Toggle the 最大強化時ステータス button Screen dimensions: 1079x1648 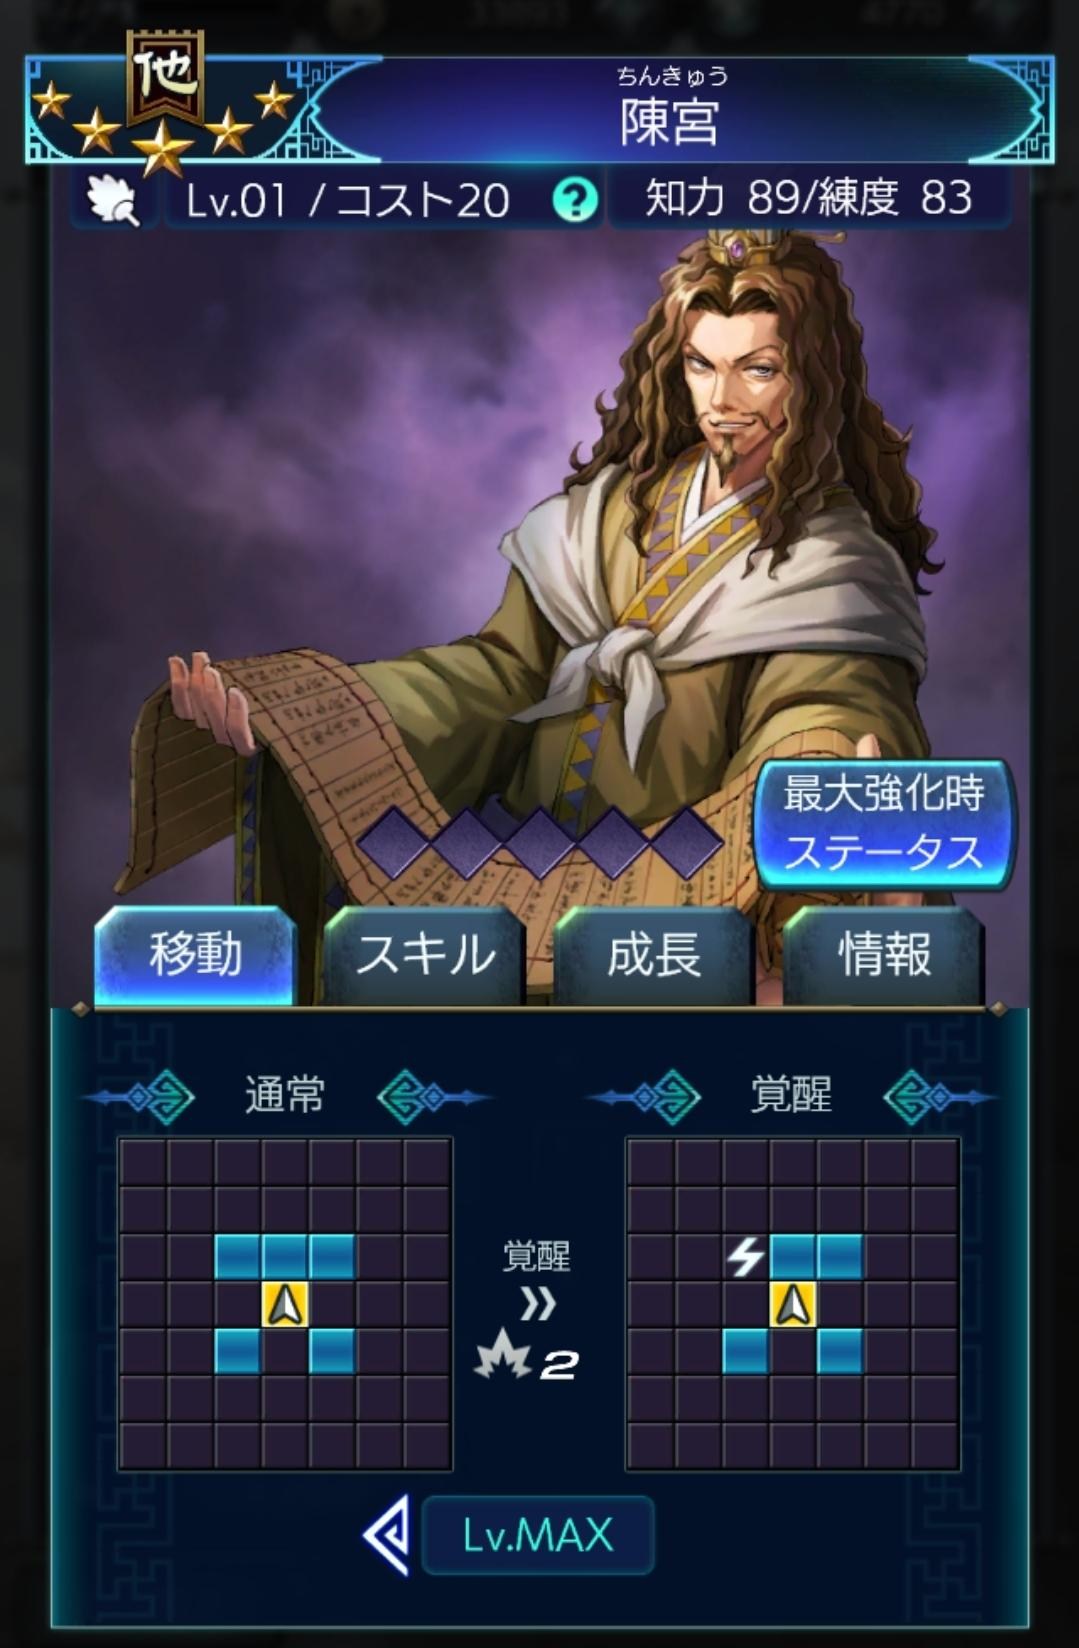tap(884, 824)
